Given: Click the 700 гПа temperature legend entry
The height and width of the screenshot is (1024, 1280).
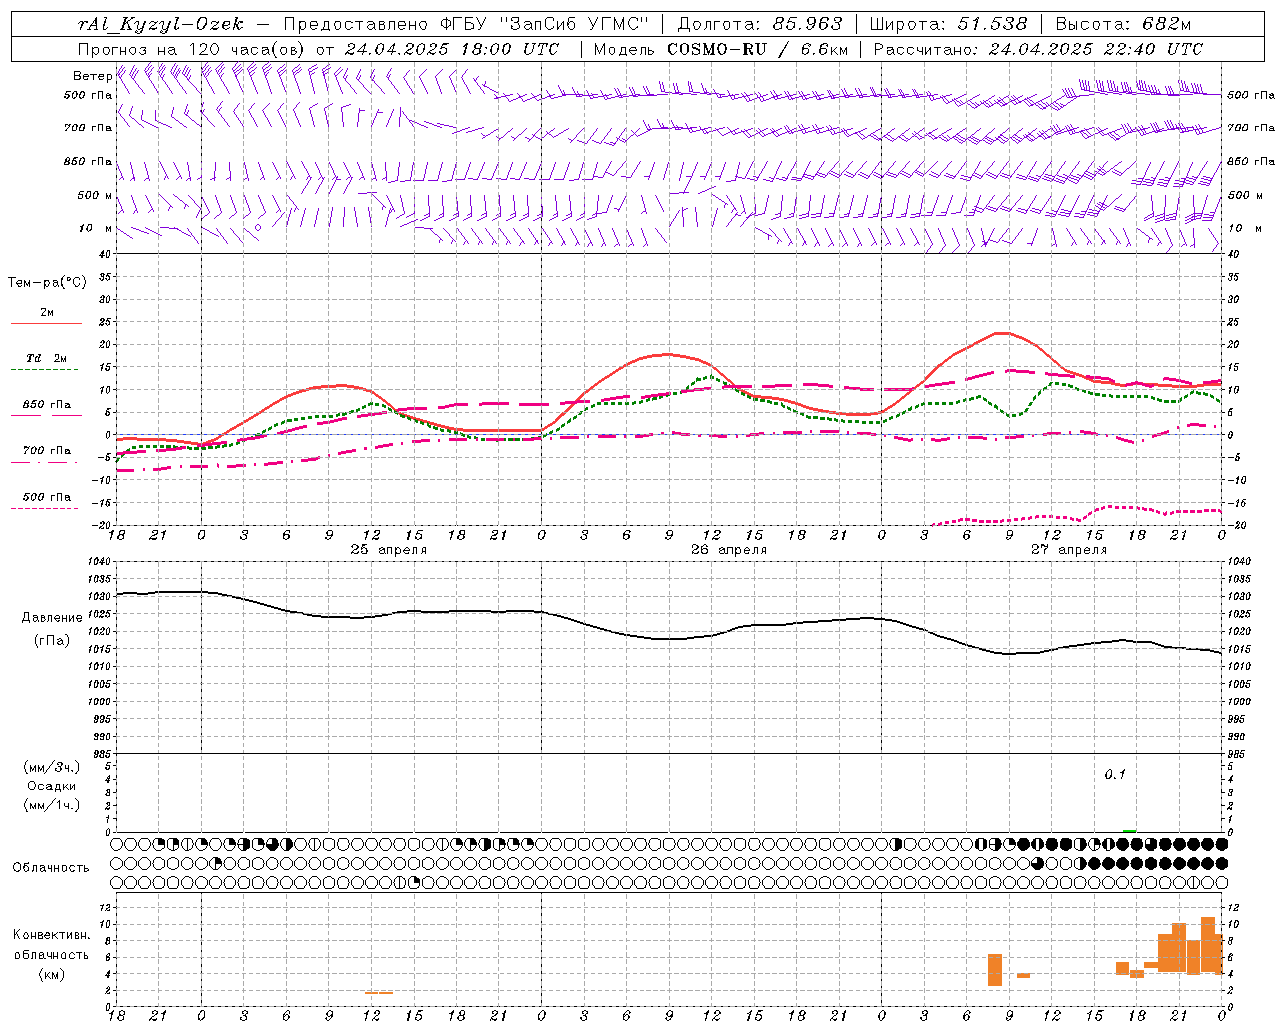Looking at the screenshot, I should tap(47, 451).
